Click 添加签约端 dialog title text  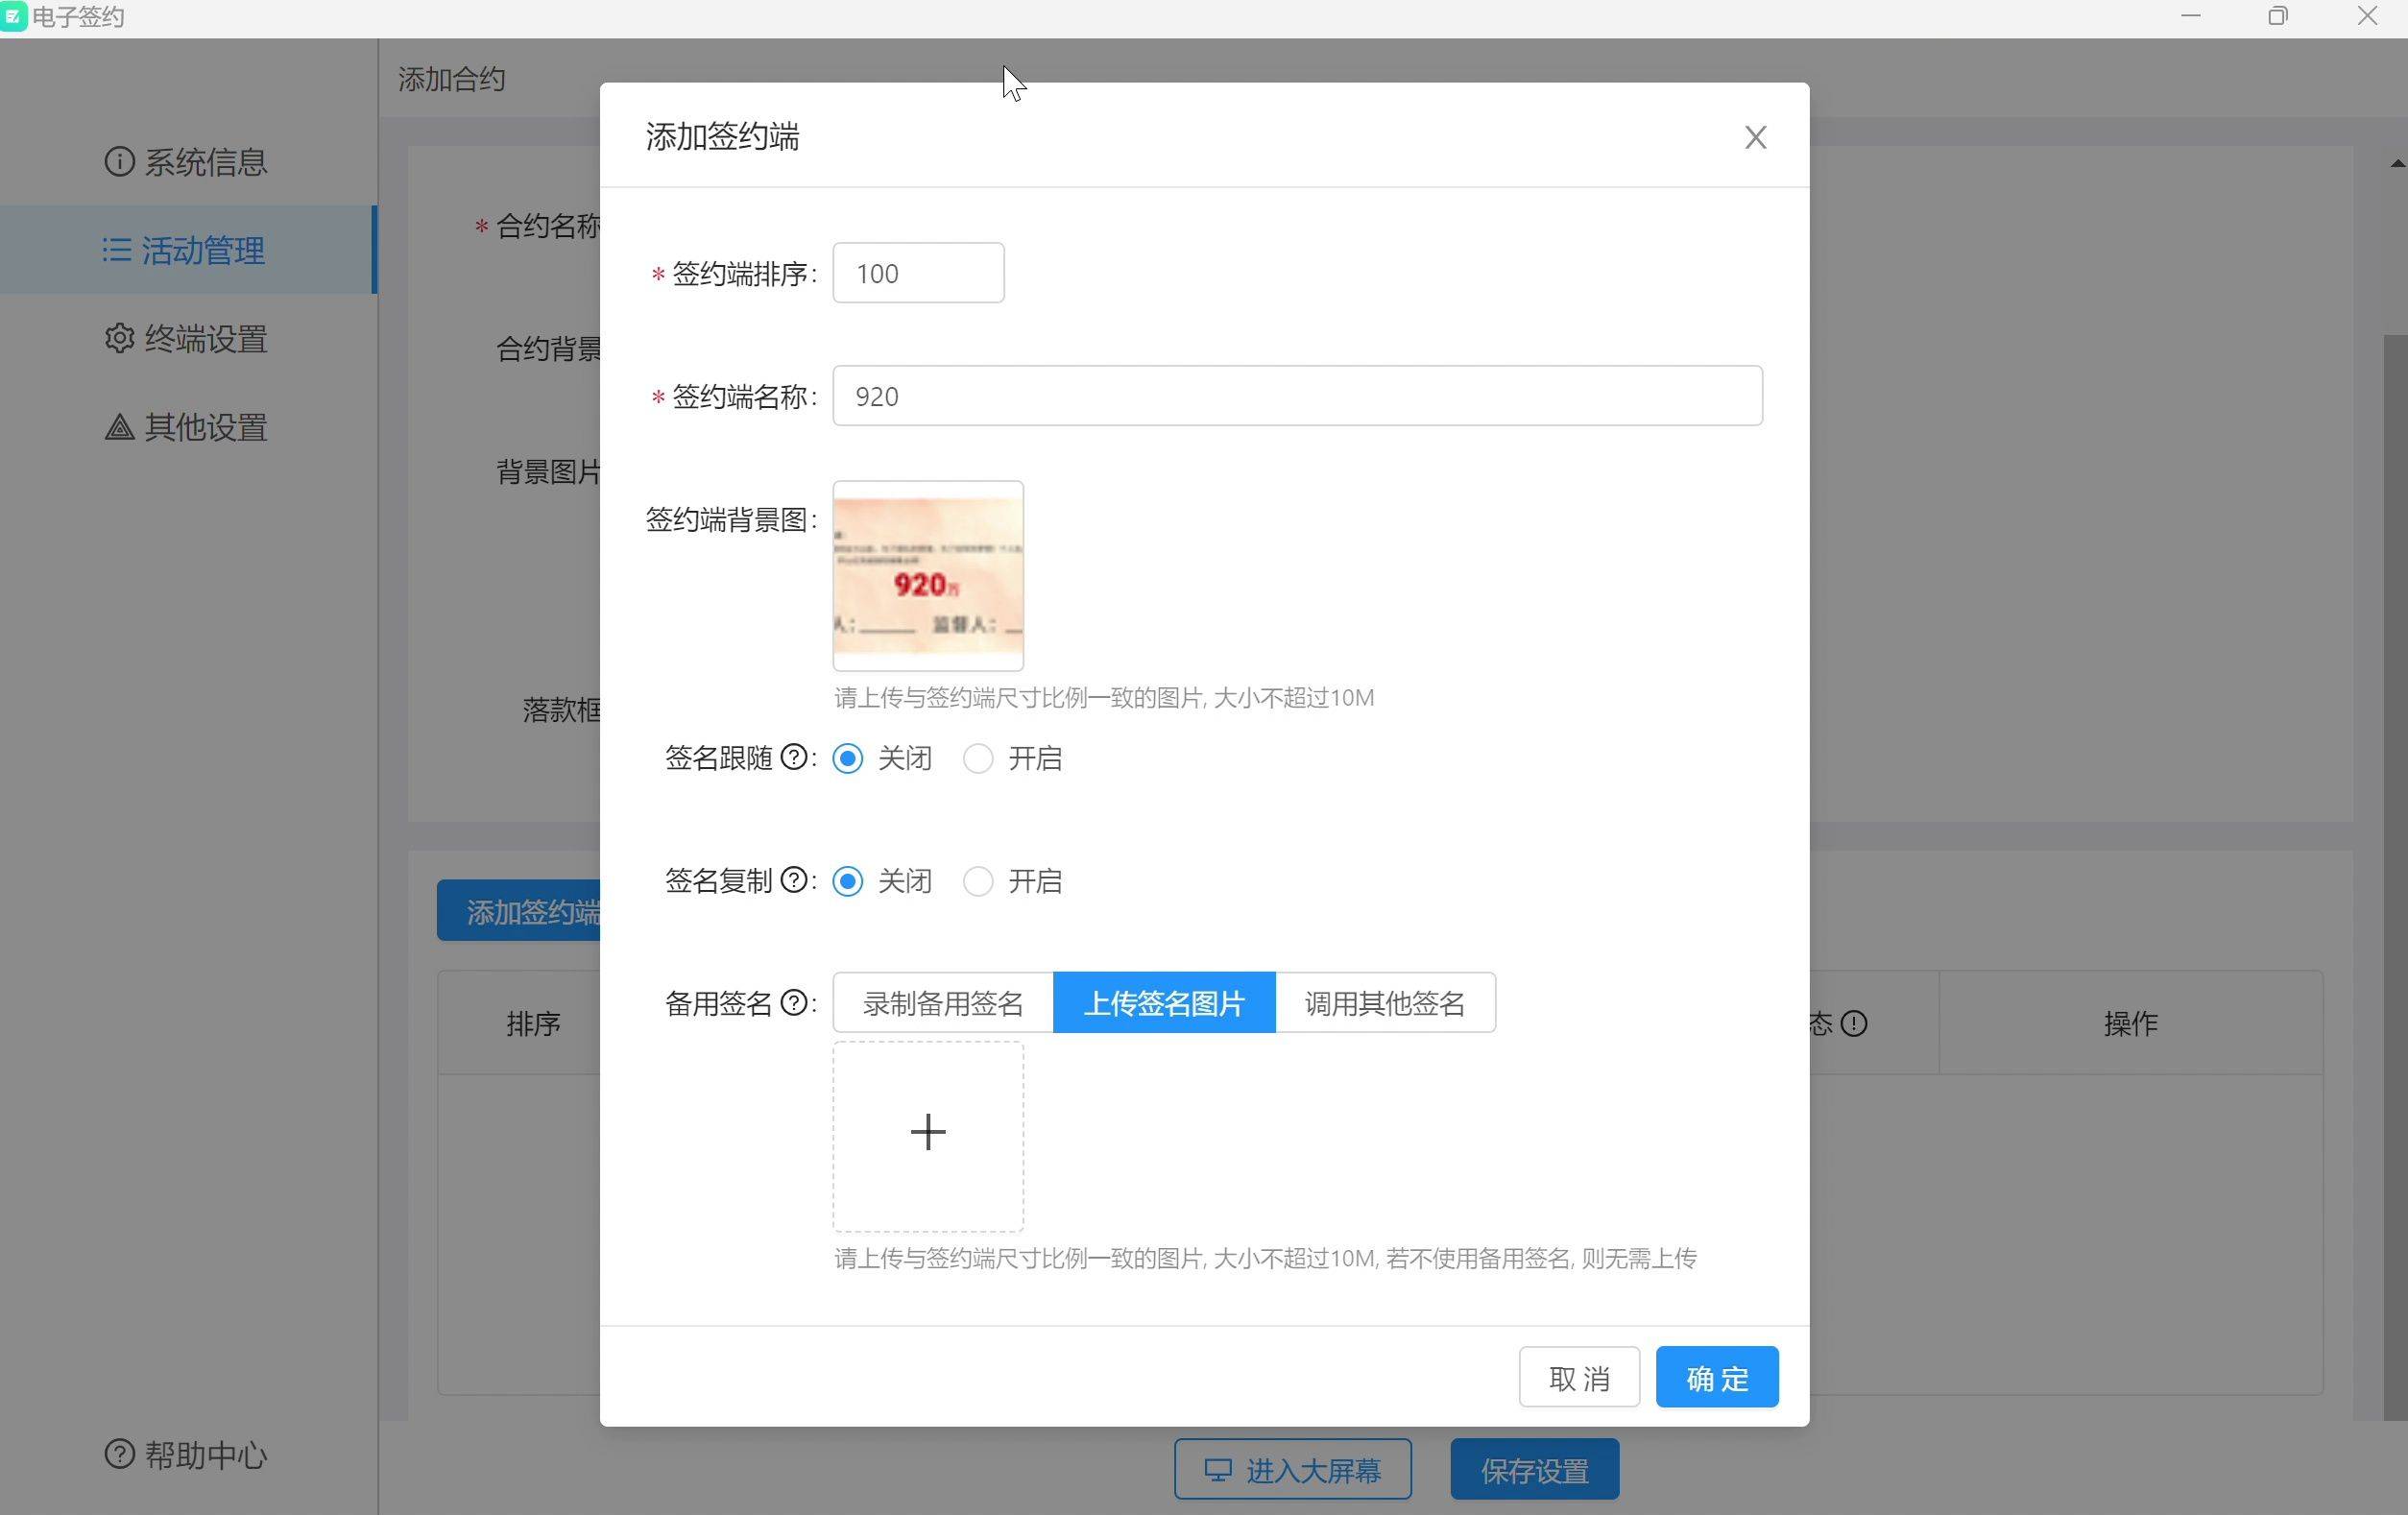pos(722,137)
